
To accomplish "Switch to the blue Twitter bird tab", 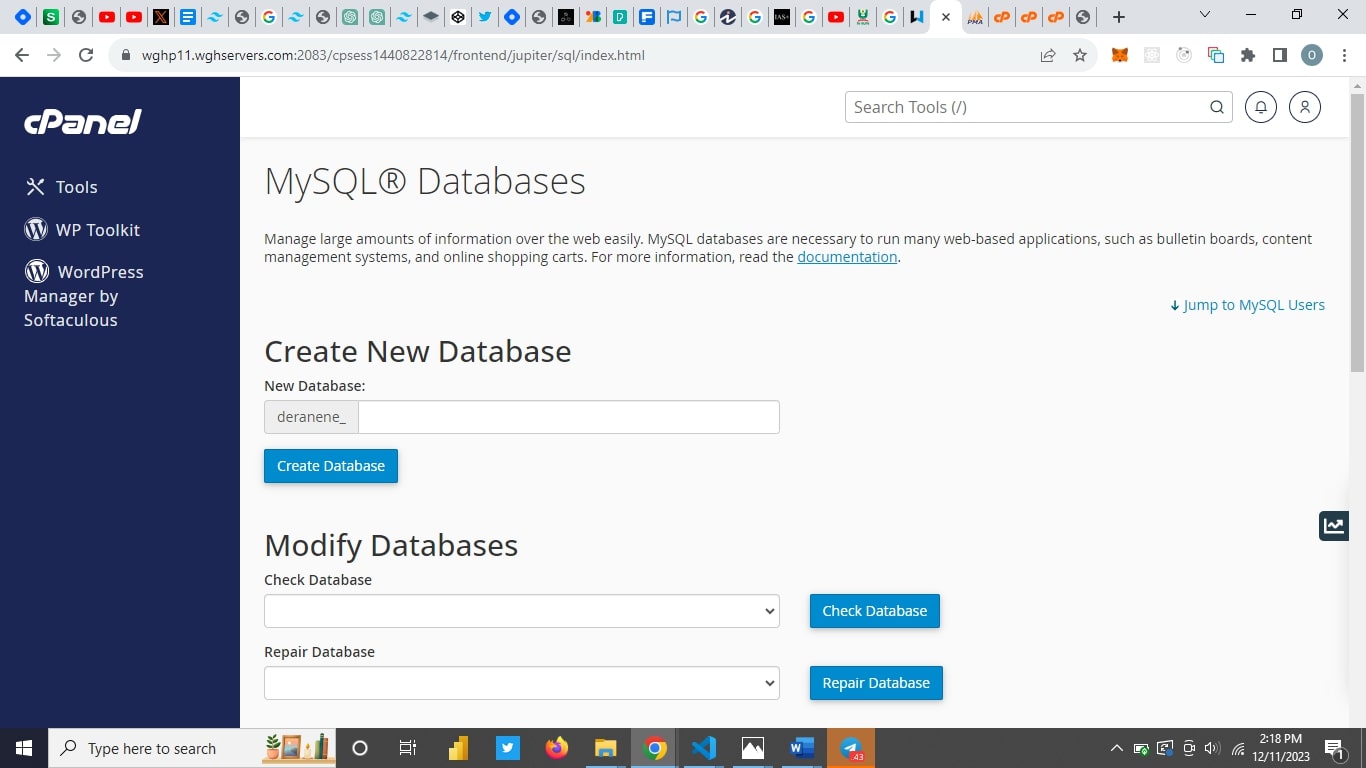I will [485, 17].
